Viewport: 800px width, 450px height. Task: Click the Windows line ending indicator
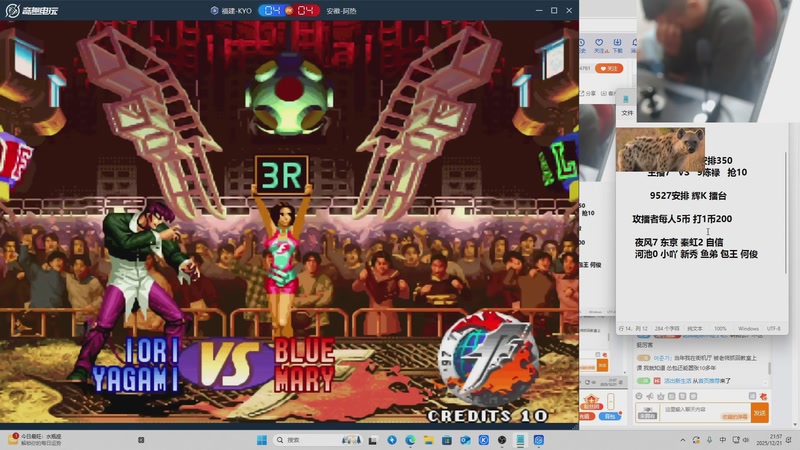[748, 329]
